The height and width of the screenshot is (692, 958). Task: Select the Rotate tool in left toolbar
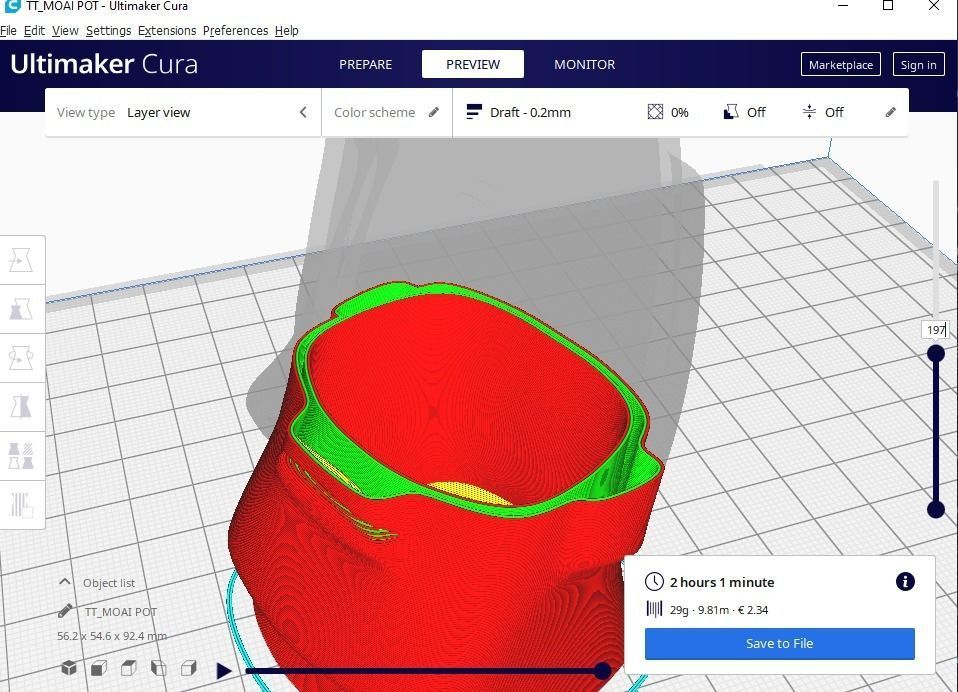click(x=21, y=358)
